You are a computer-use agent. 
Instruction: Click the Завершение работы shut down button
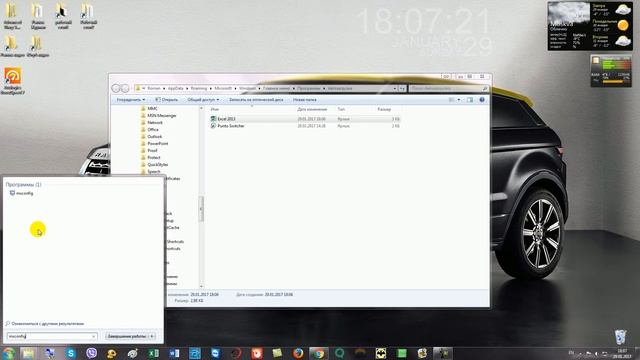point(127,336)
